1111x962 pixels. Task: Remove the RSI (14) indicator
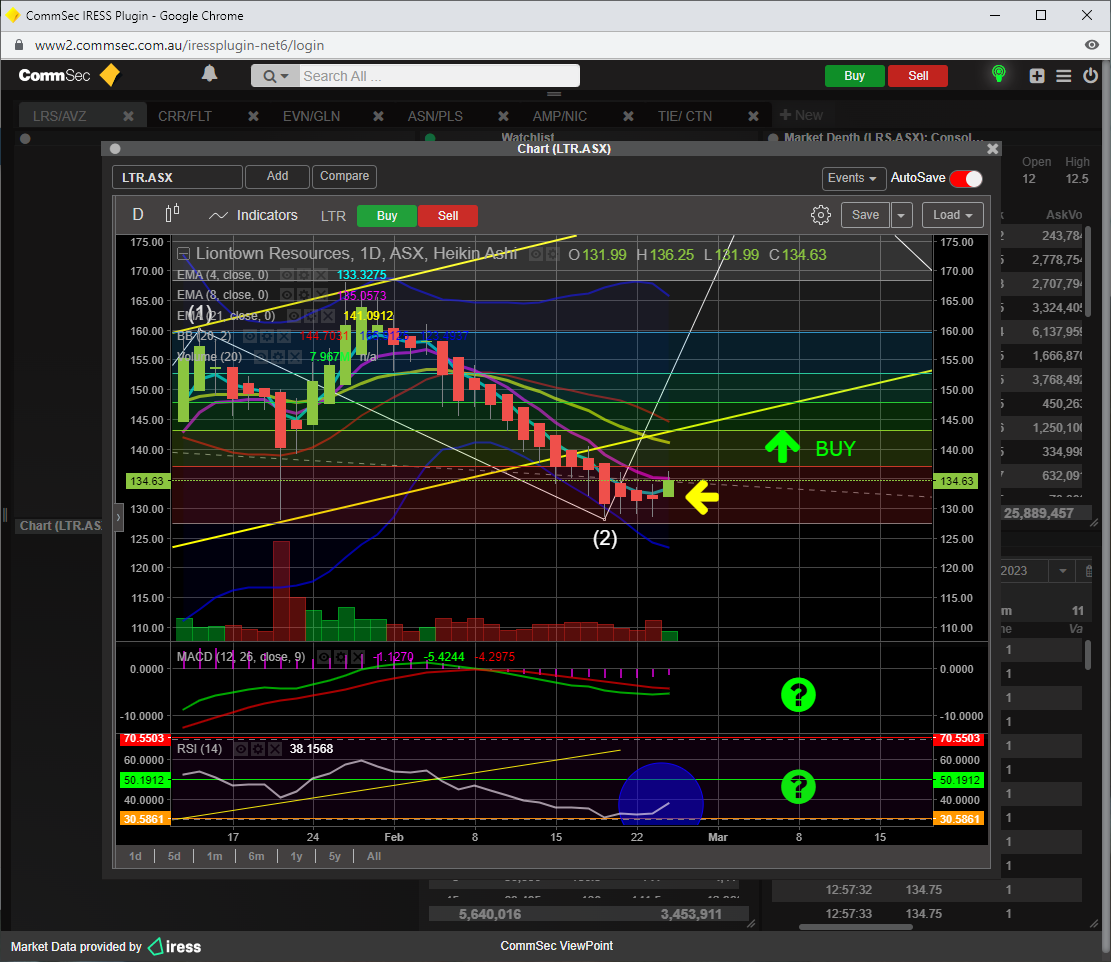coord(275,749)
